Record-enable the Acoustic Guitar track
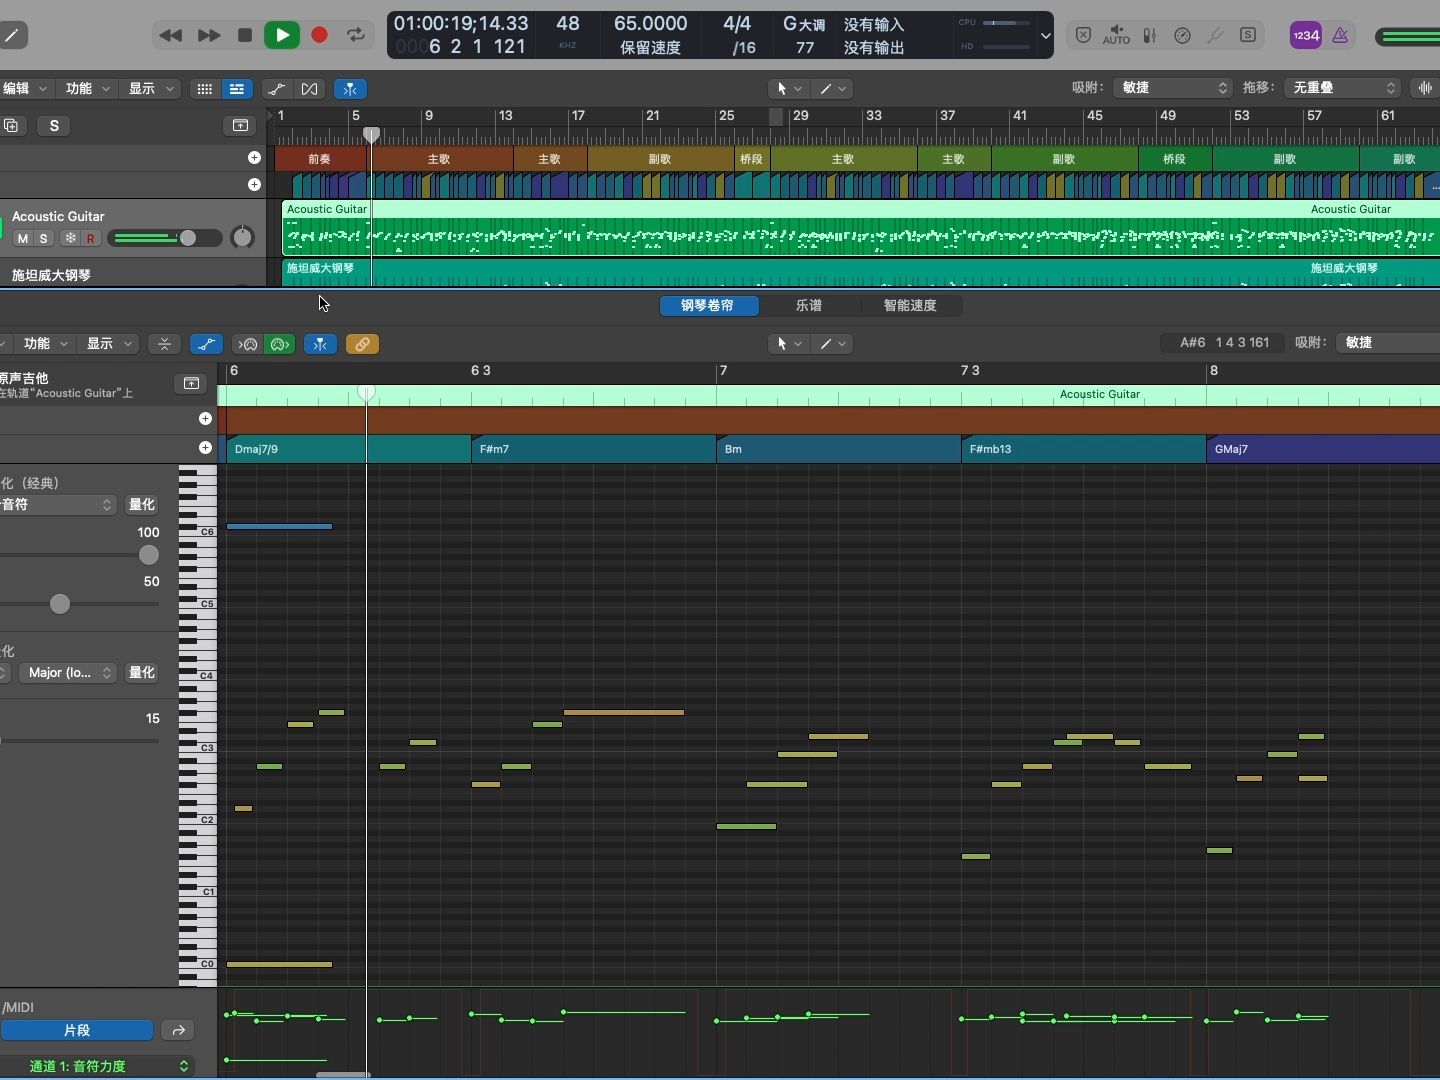1440x1080 pixels. point(90,239)
